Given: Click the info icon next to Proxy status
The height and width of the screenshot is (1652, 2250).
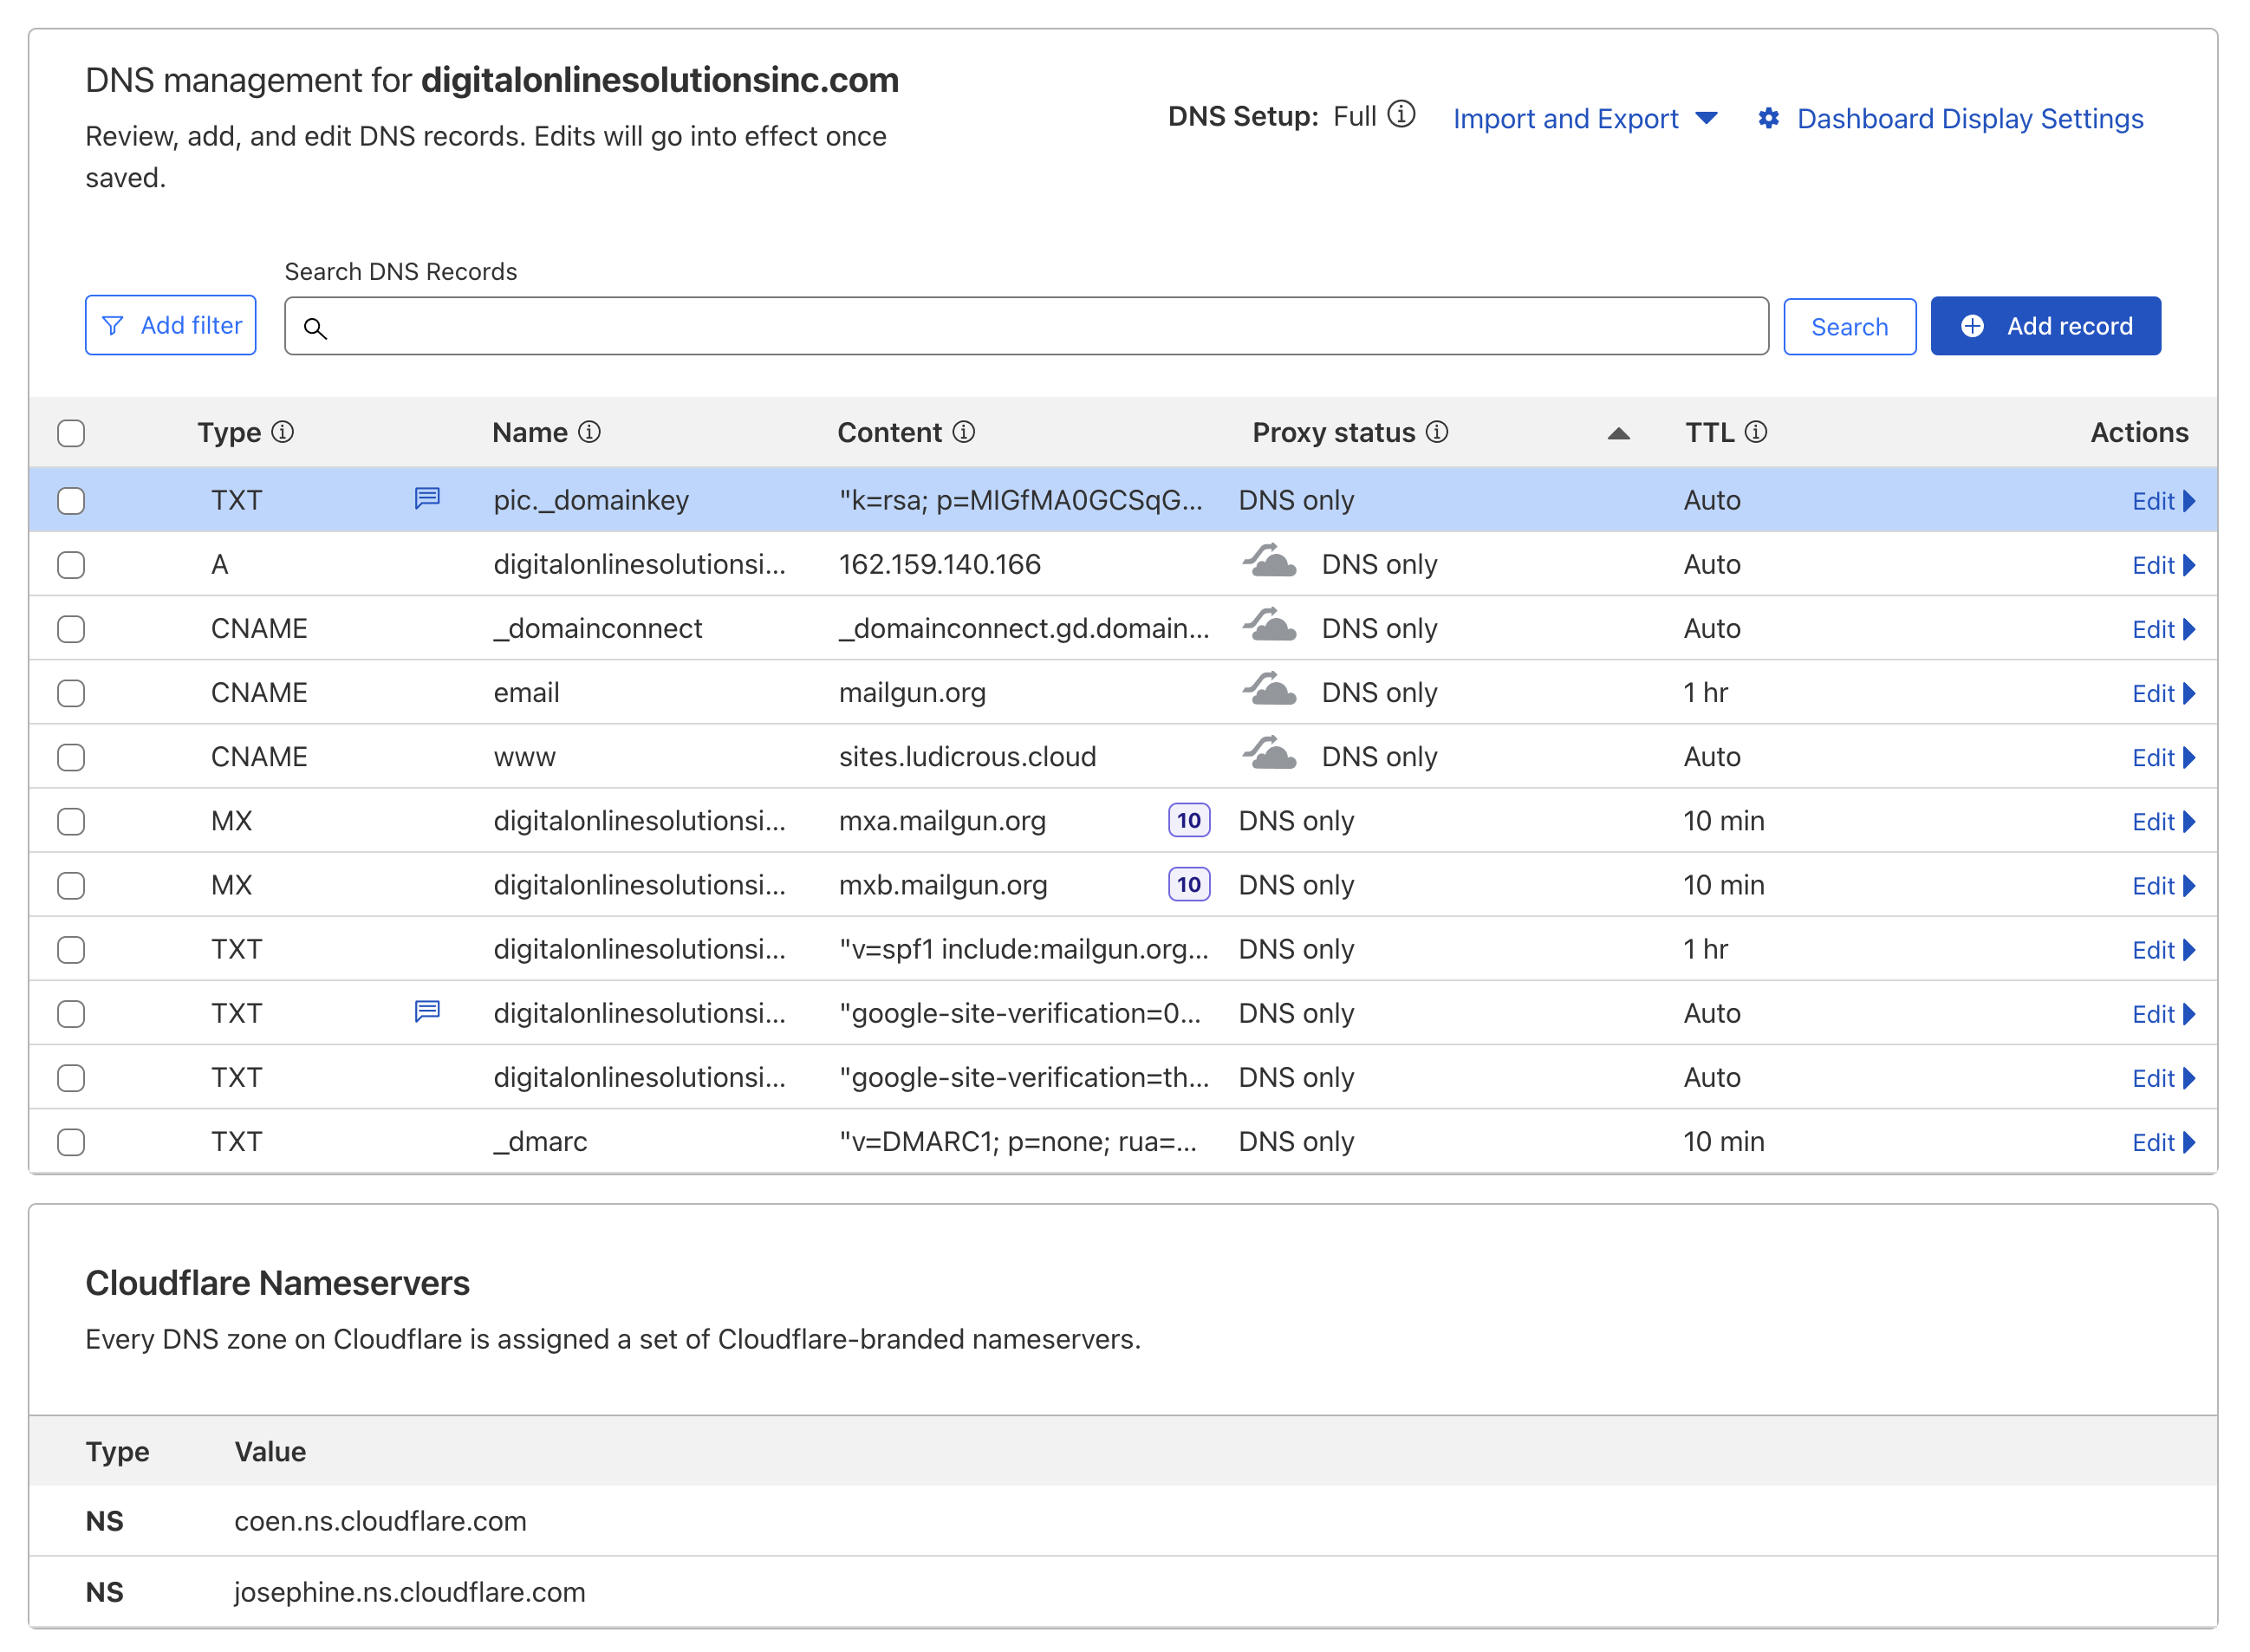Looking at the screenshot, I should click(1437, 432).
